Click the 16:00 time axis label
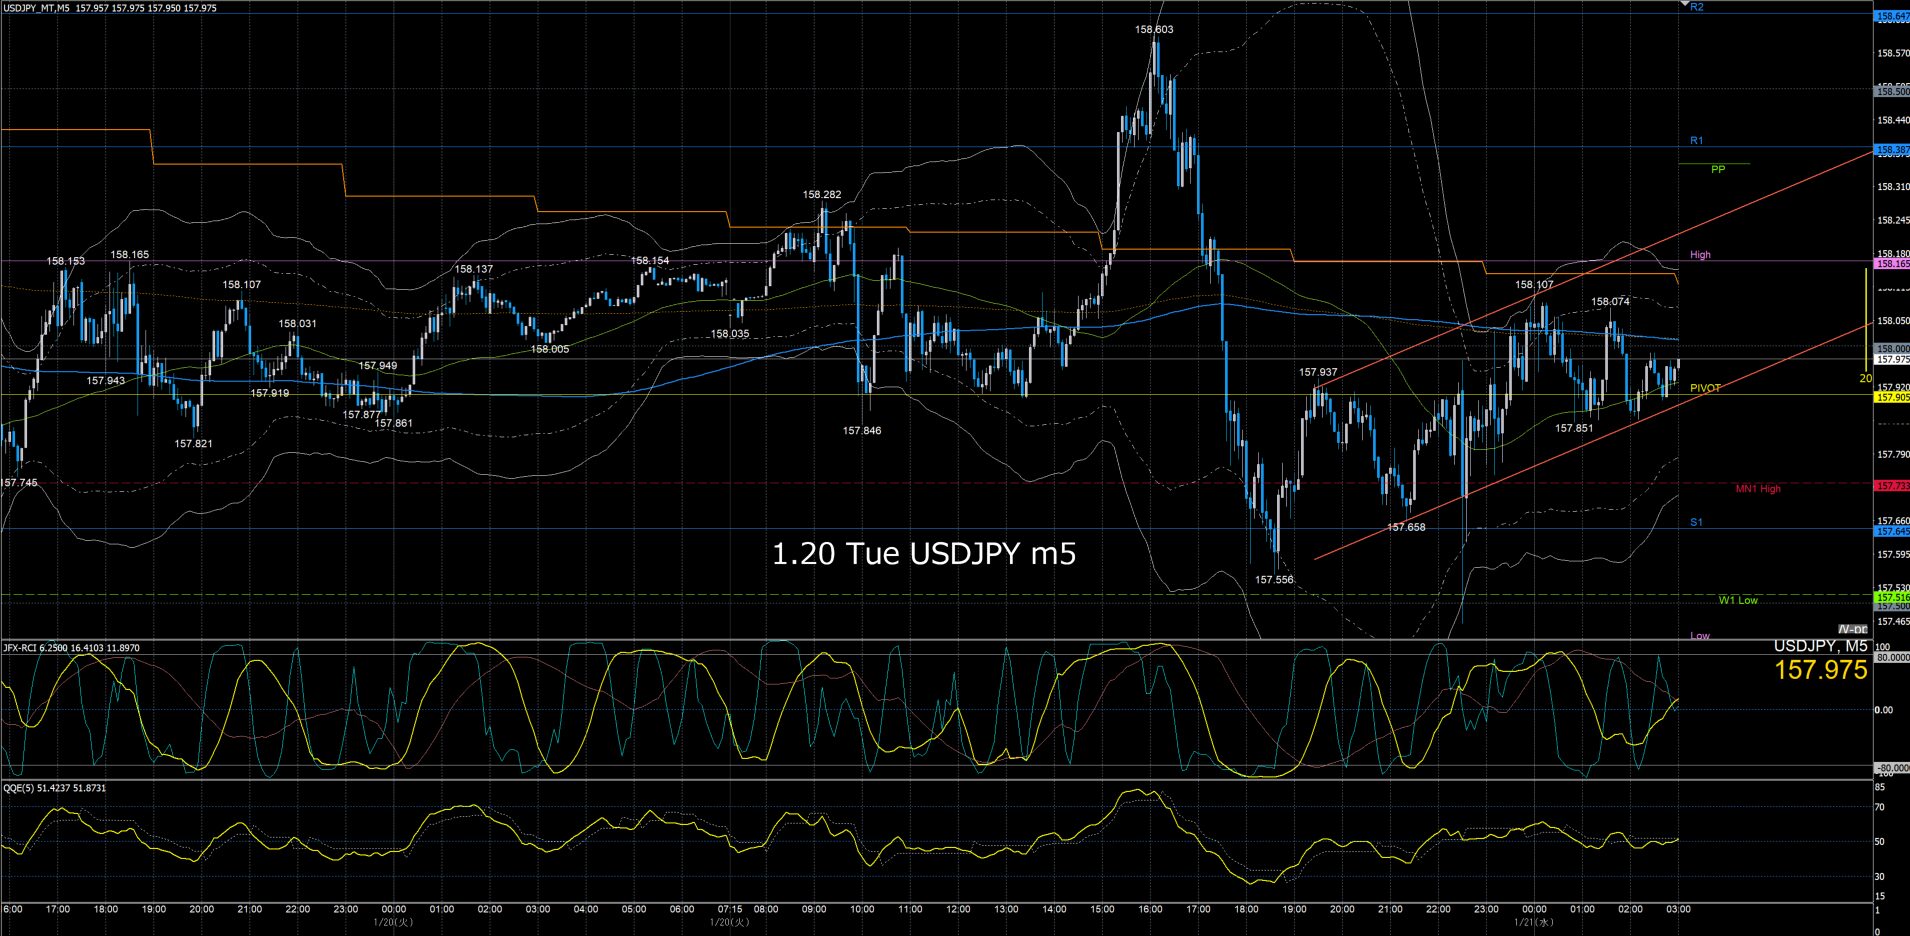This screenshot has height=936, width=1910. pyautogui.click(x=1150, y=909)
